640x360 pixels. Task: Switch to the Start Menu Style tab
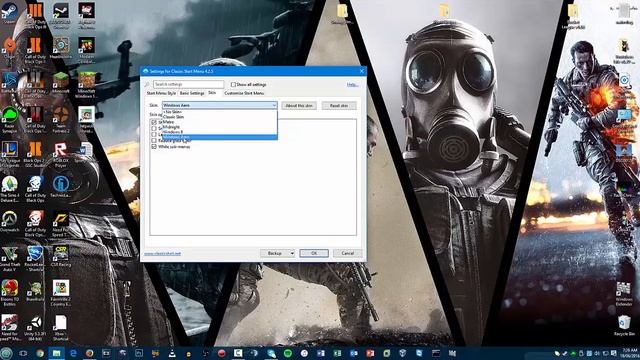pos(161,93)
